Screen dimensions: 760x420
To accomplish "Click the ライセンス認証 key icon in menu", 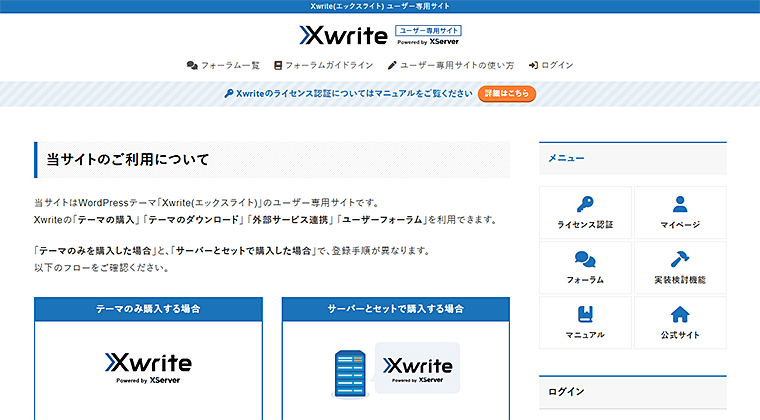I will (585, 204).
